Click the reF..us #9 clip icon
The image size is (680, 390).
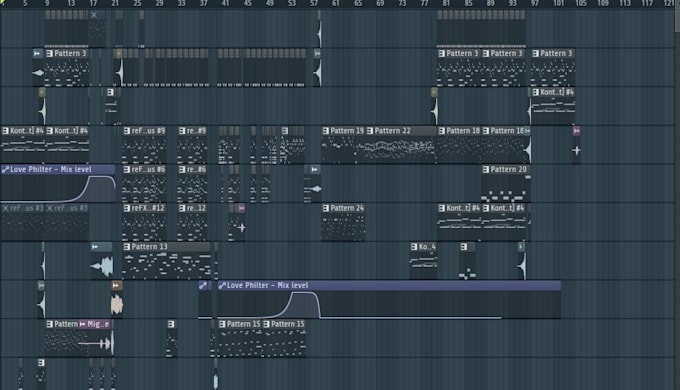pos(127,131)
